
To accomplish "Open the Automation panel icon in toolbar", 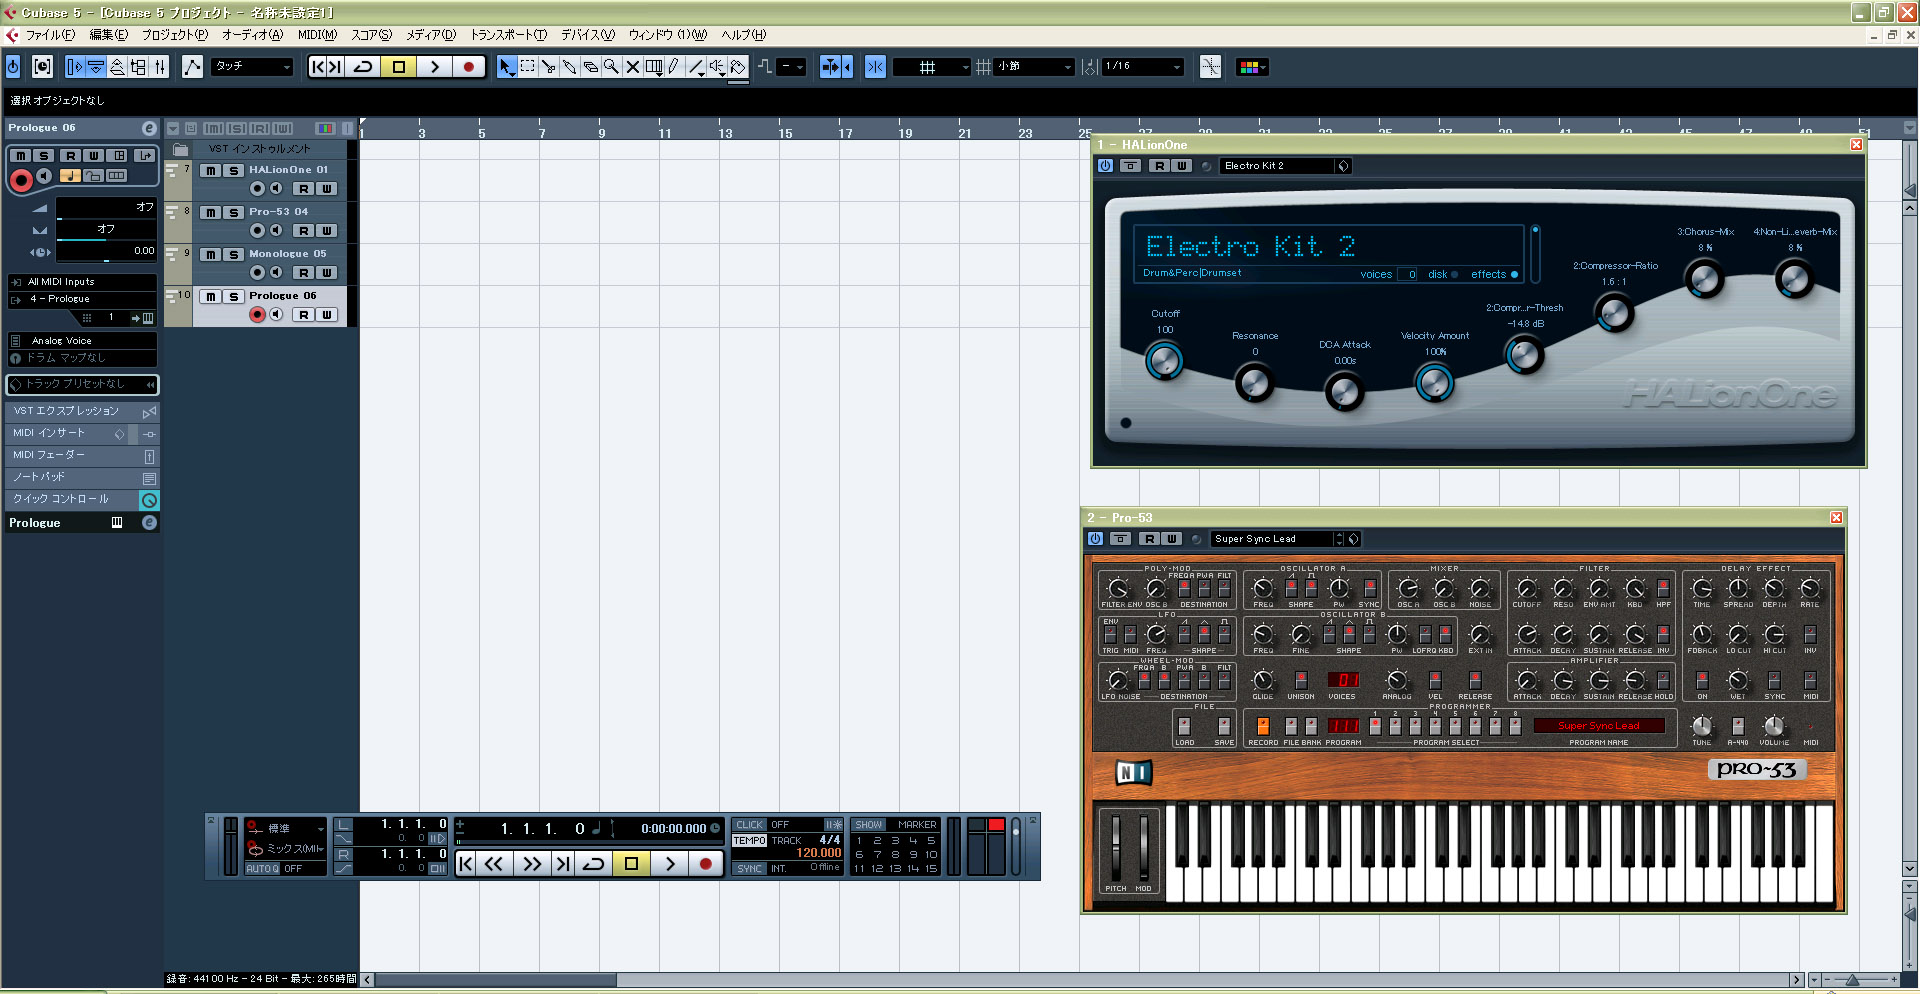I will 192,67.
